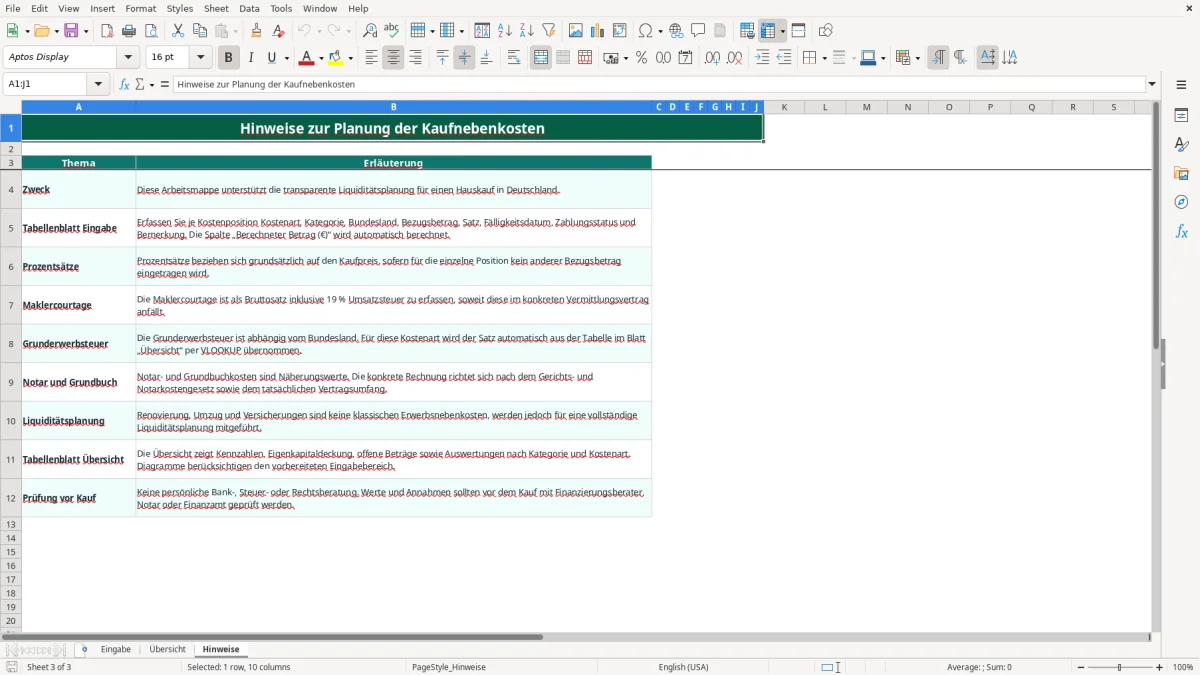This screenshot has height=675, width=1200.
Task: Open the sidebar Gallery
Action: pos(1181,174)
